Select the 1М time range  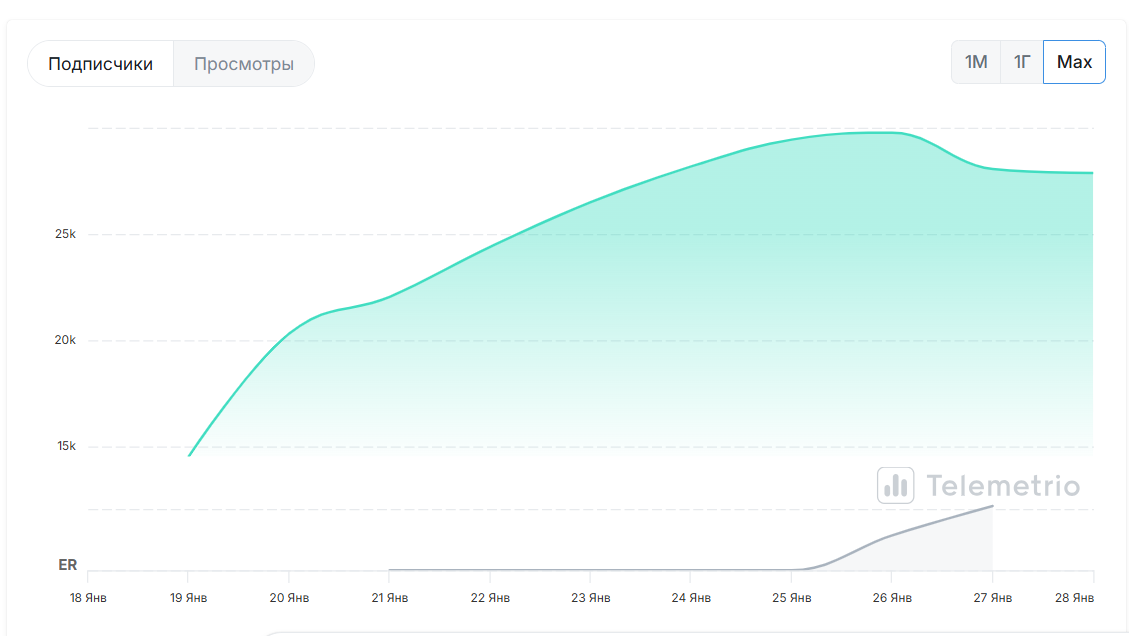click(x=976, y=62)
